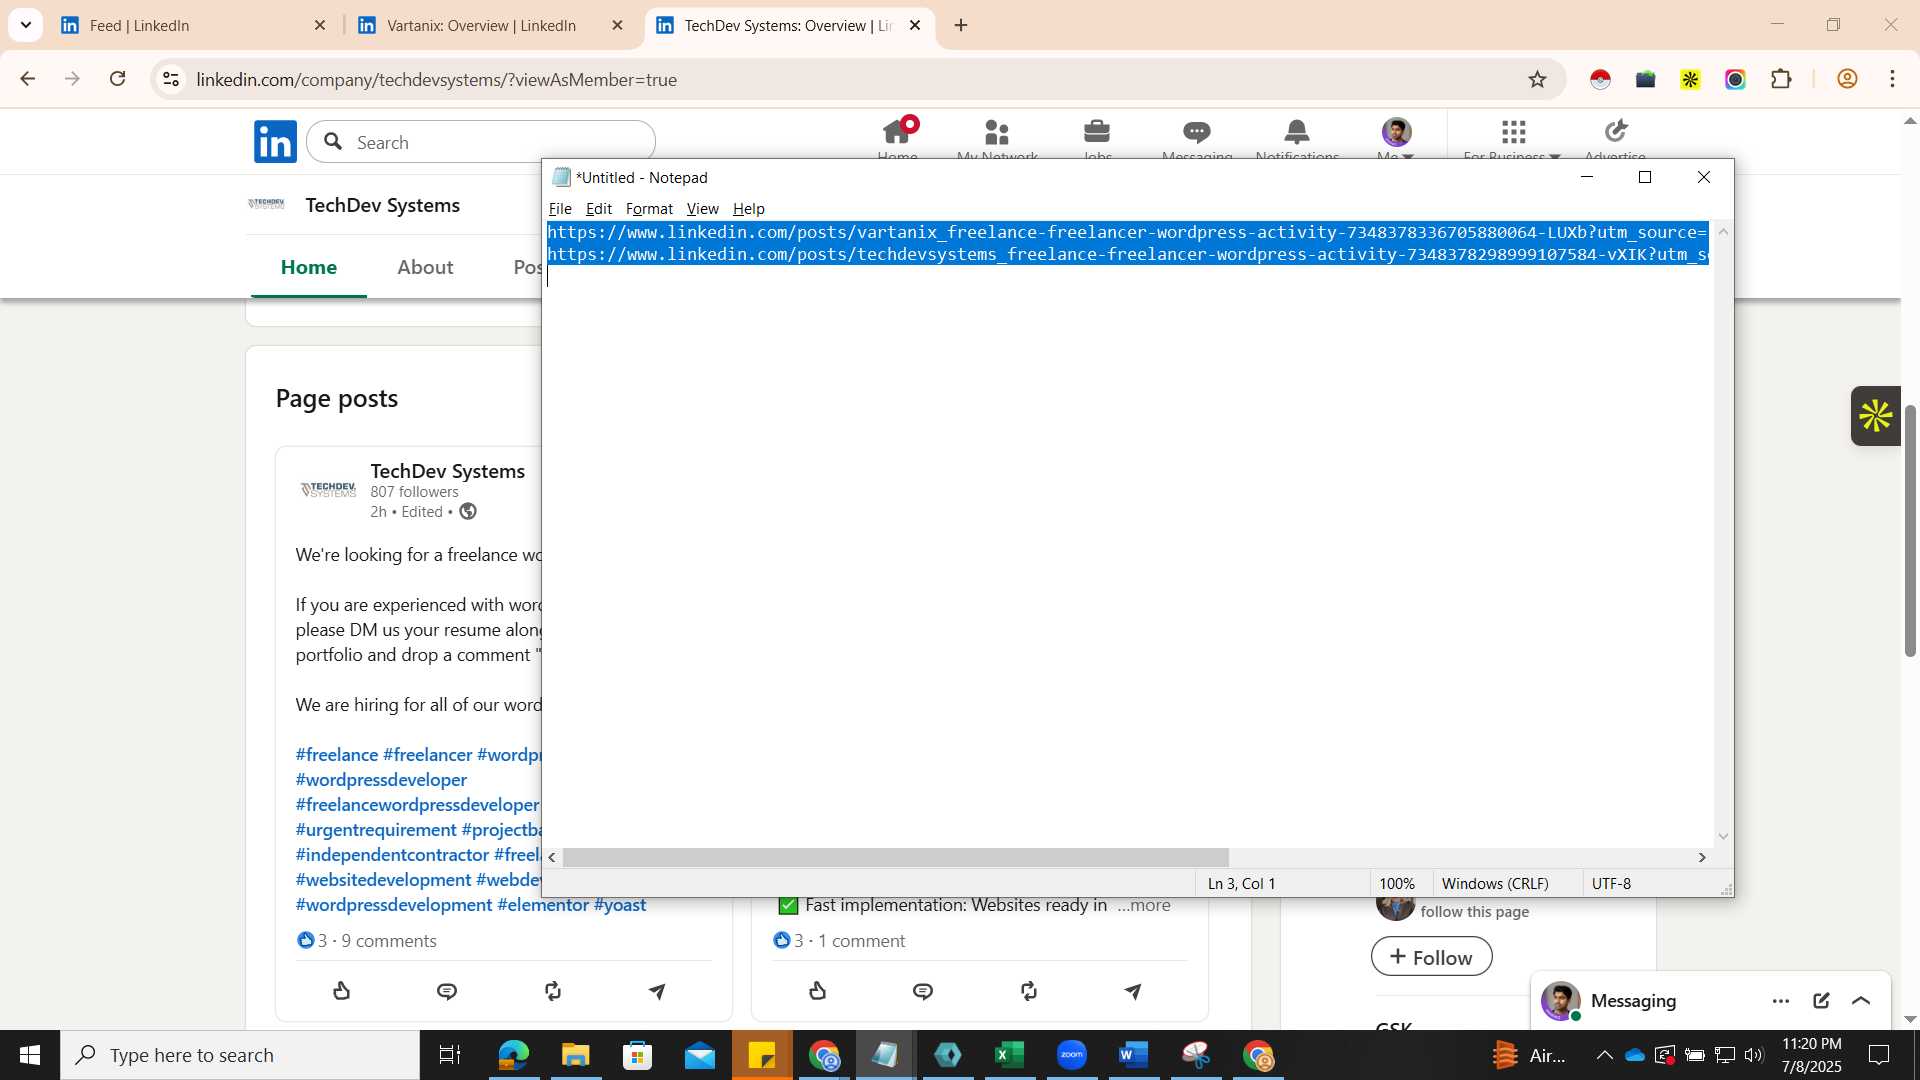
Task: Click the LinkedIn Search field
Action: [x=481, y=142]
